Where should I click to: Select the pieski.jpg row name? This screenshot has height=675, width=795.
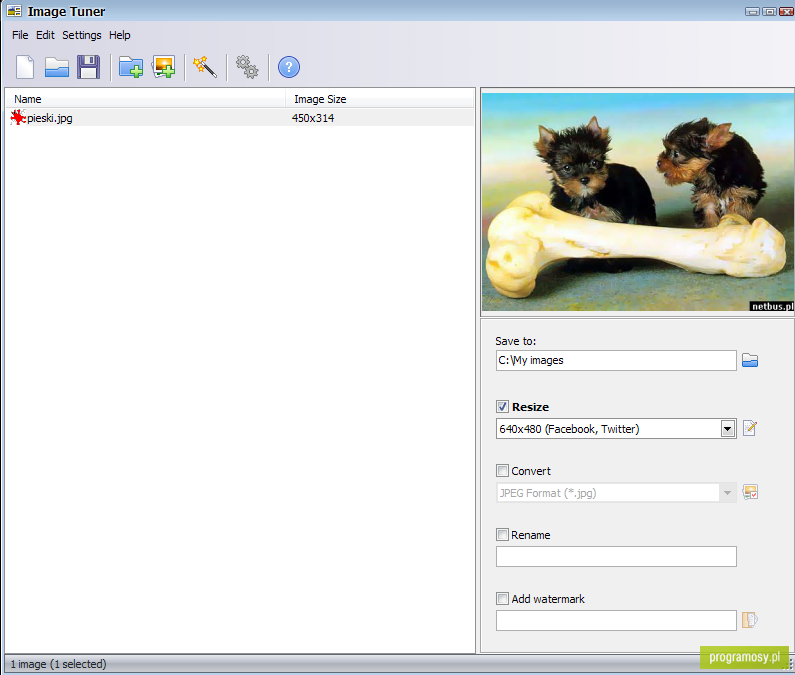pyautogui.click(x=50, y=118)
